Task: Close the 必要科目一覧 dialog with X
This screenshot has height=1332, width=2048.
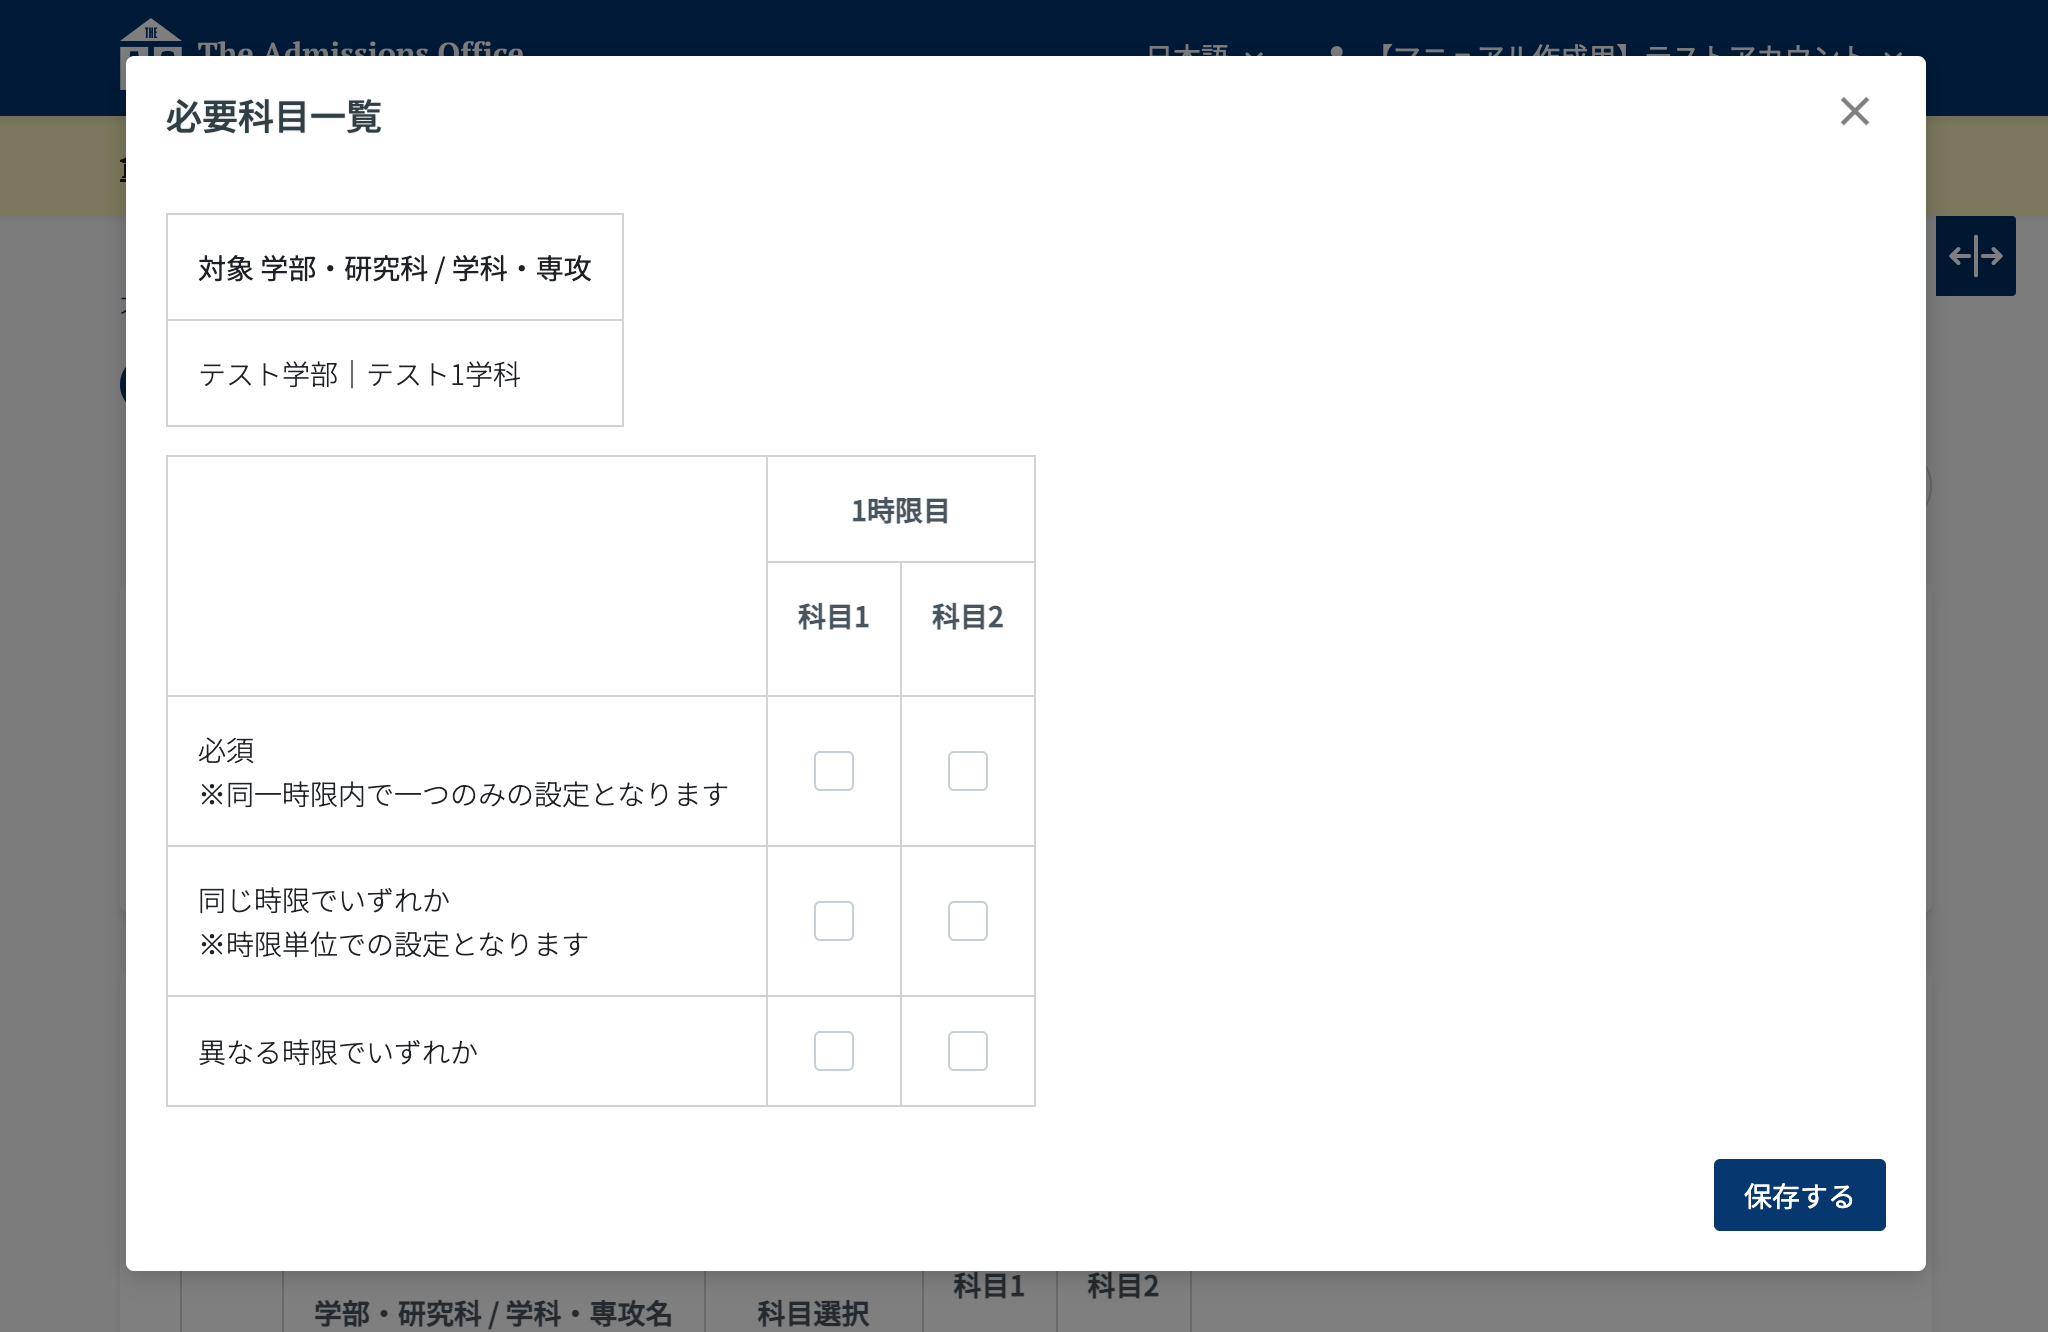Action: pyautogui.click(x=1854, y=111)
